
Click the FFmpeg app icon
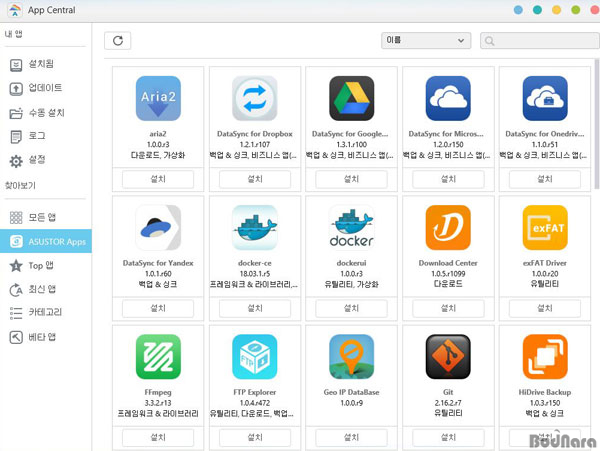(x=158, y=357)
